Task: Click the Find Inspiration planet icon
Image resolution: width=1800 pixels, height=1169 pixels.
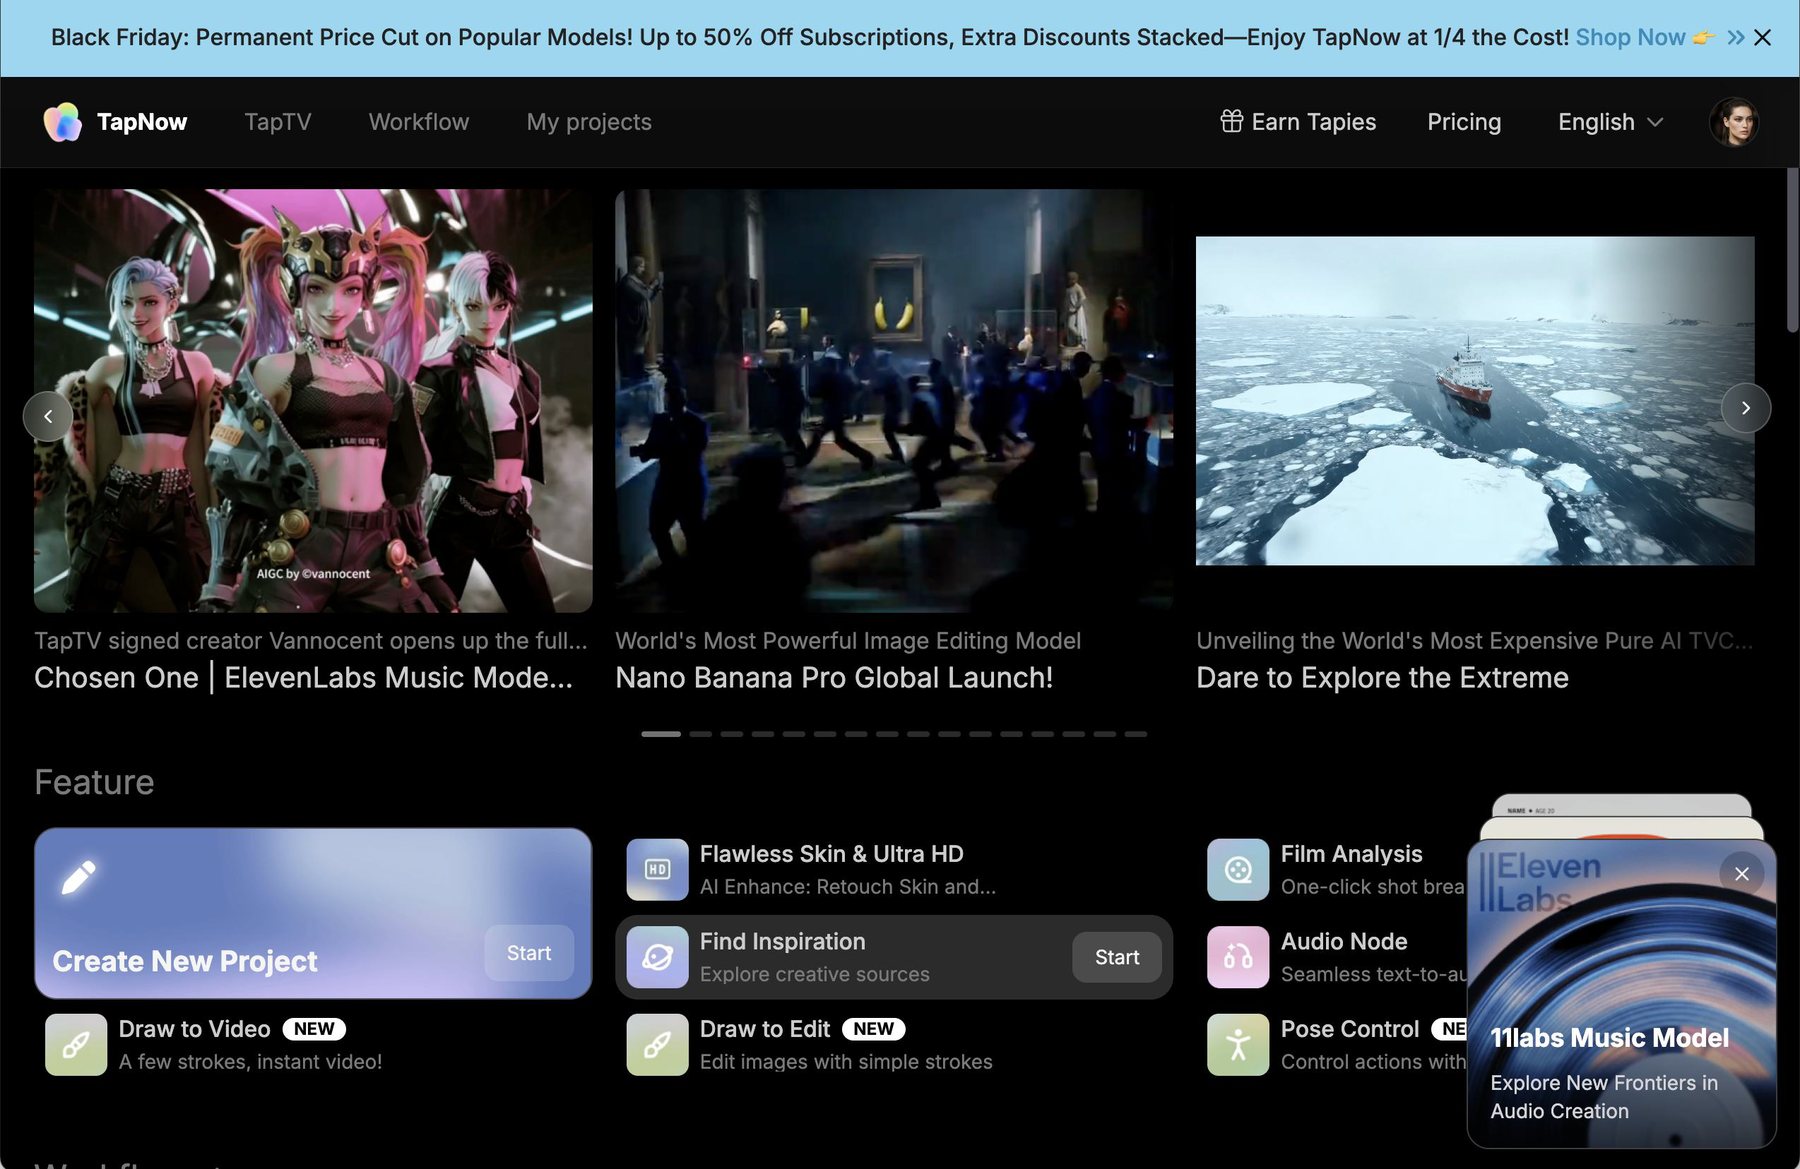Action: click(657, 957)
